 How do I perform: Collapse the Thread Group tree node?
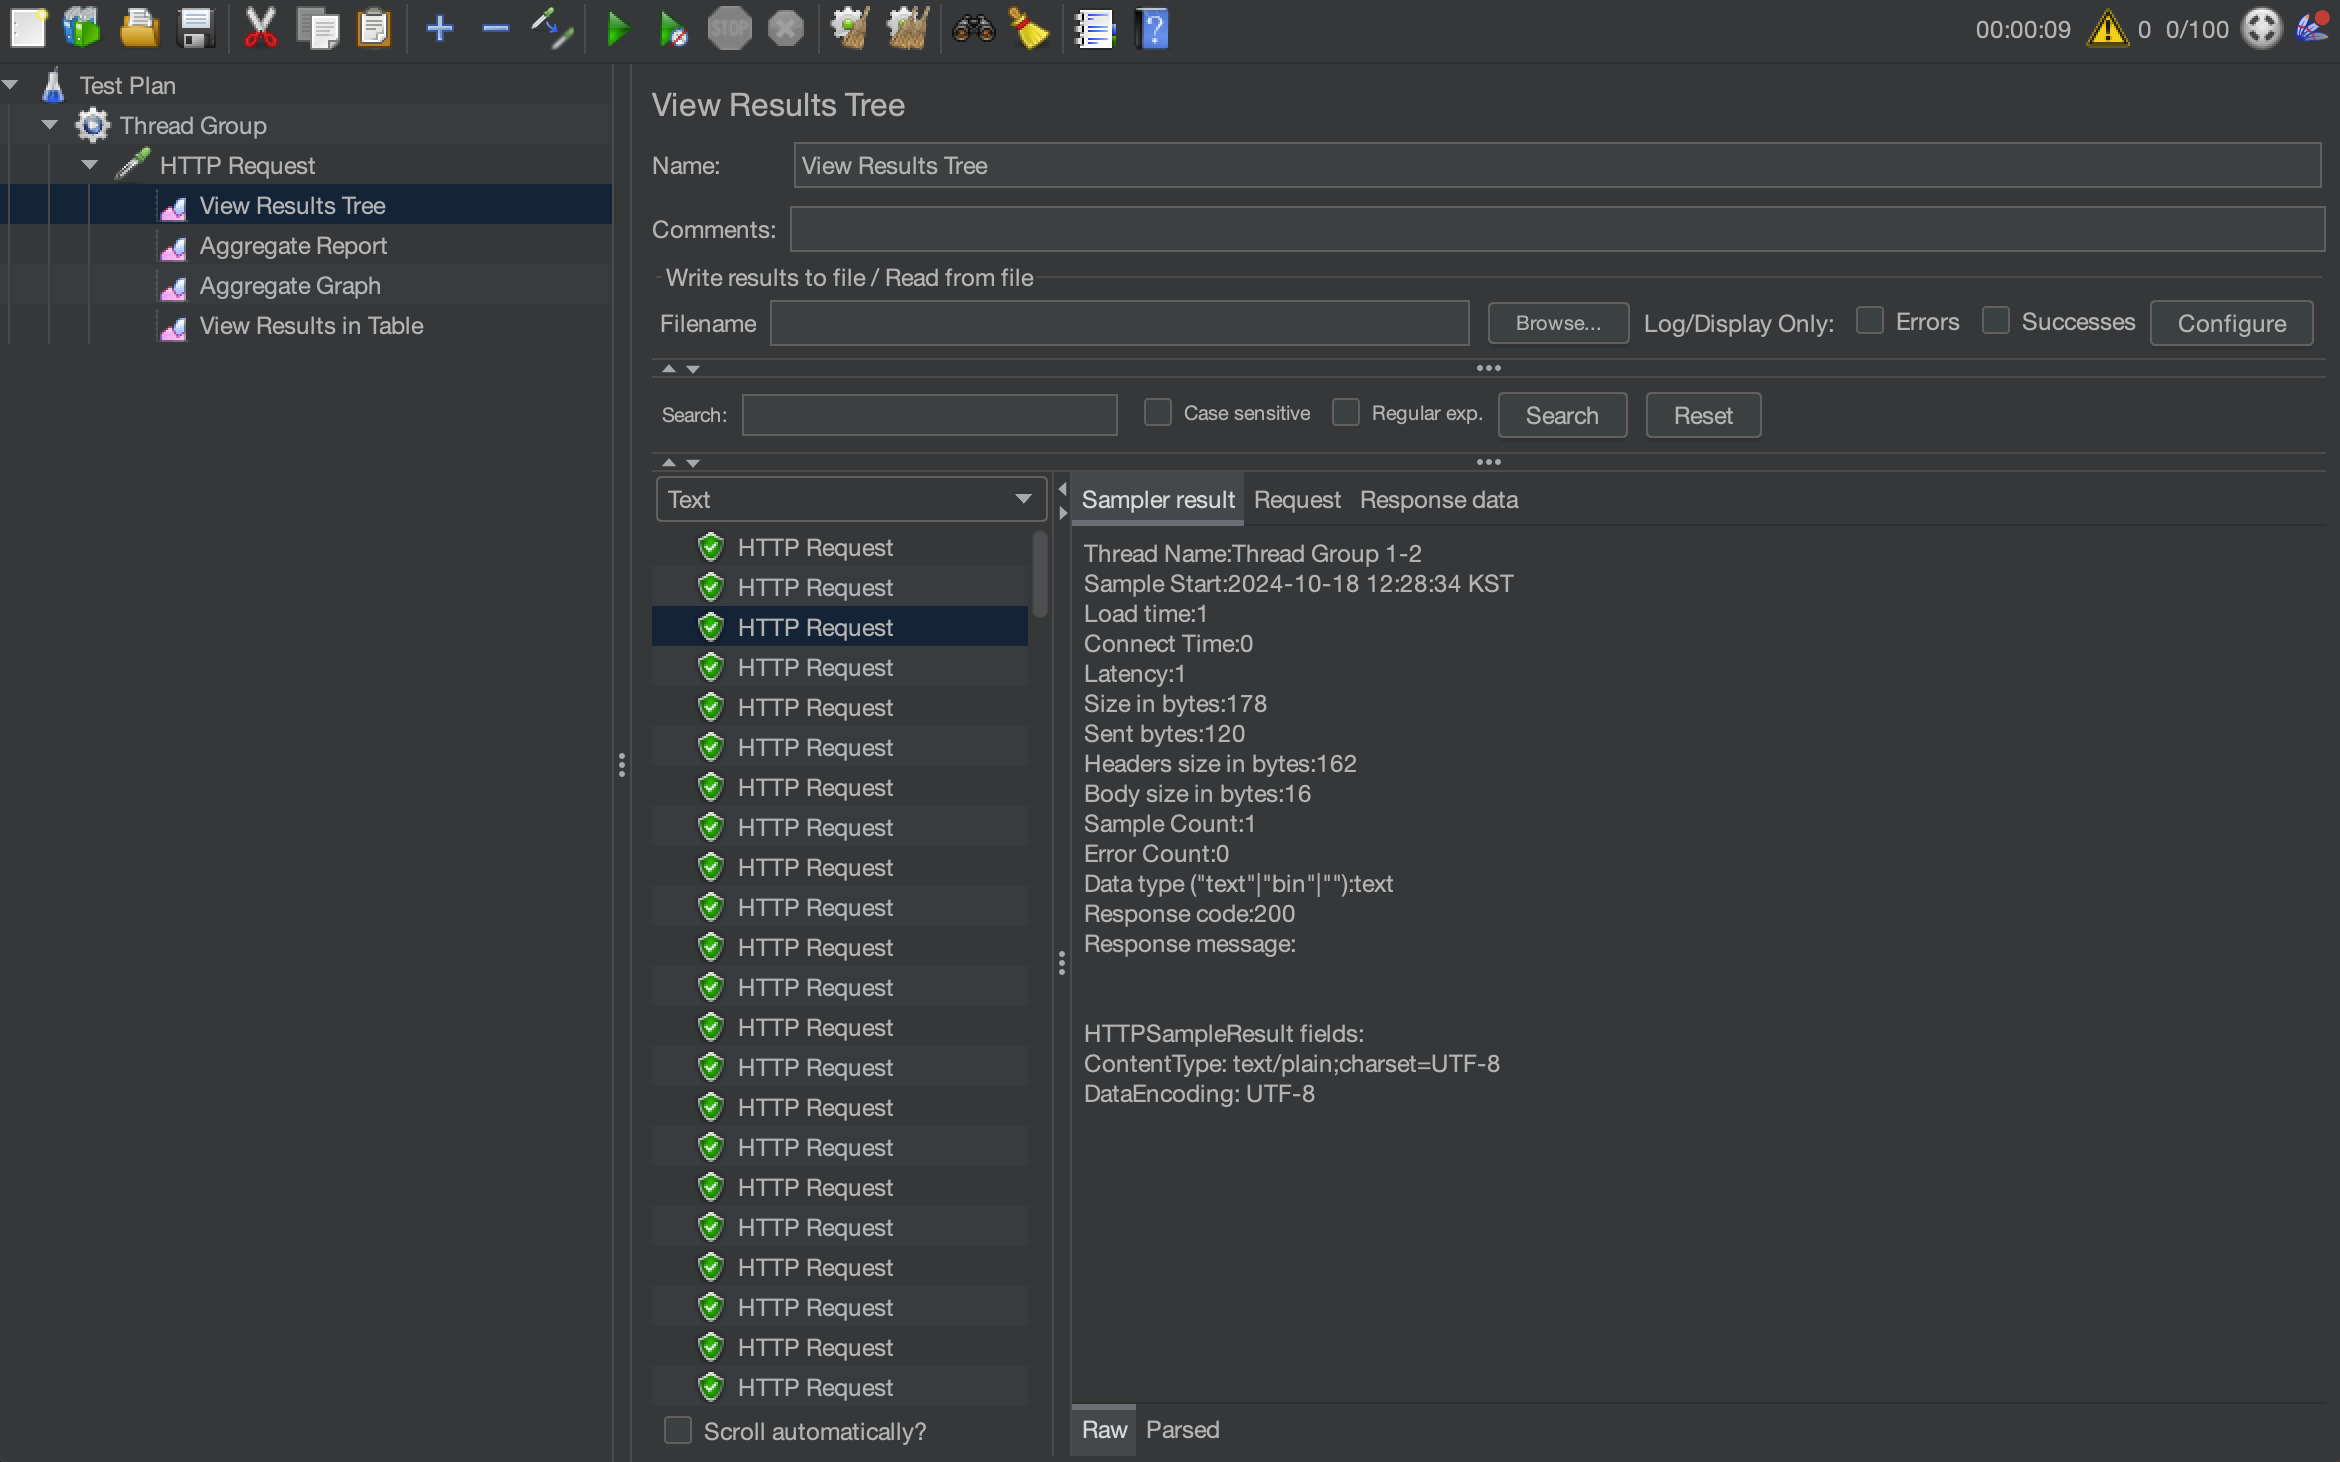tap(50, 125)
